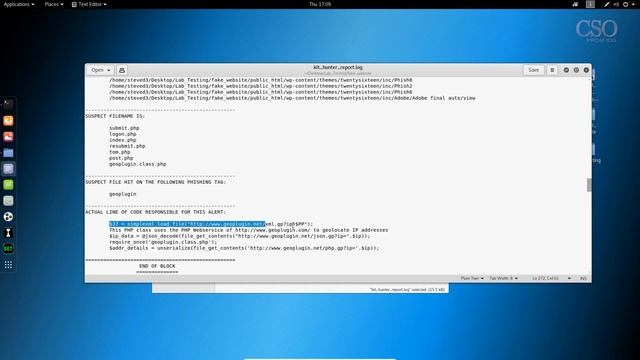Click the inc/Phish6 path line

[x=260, y=92]
